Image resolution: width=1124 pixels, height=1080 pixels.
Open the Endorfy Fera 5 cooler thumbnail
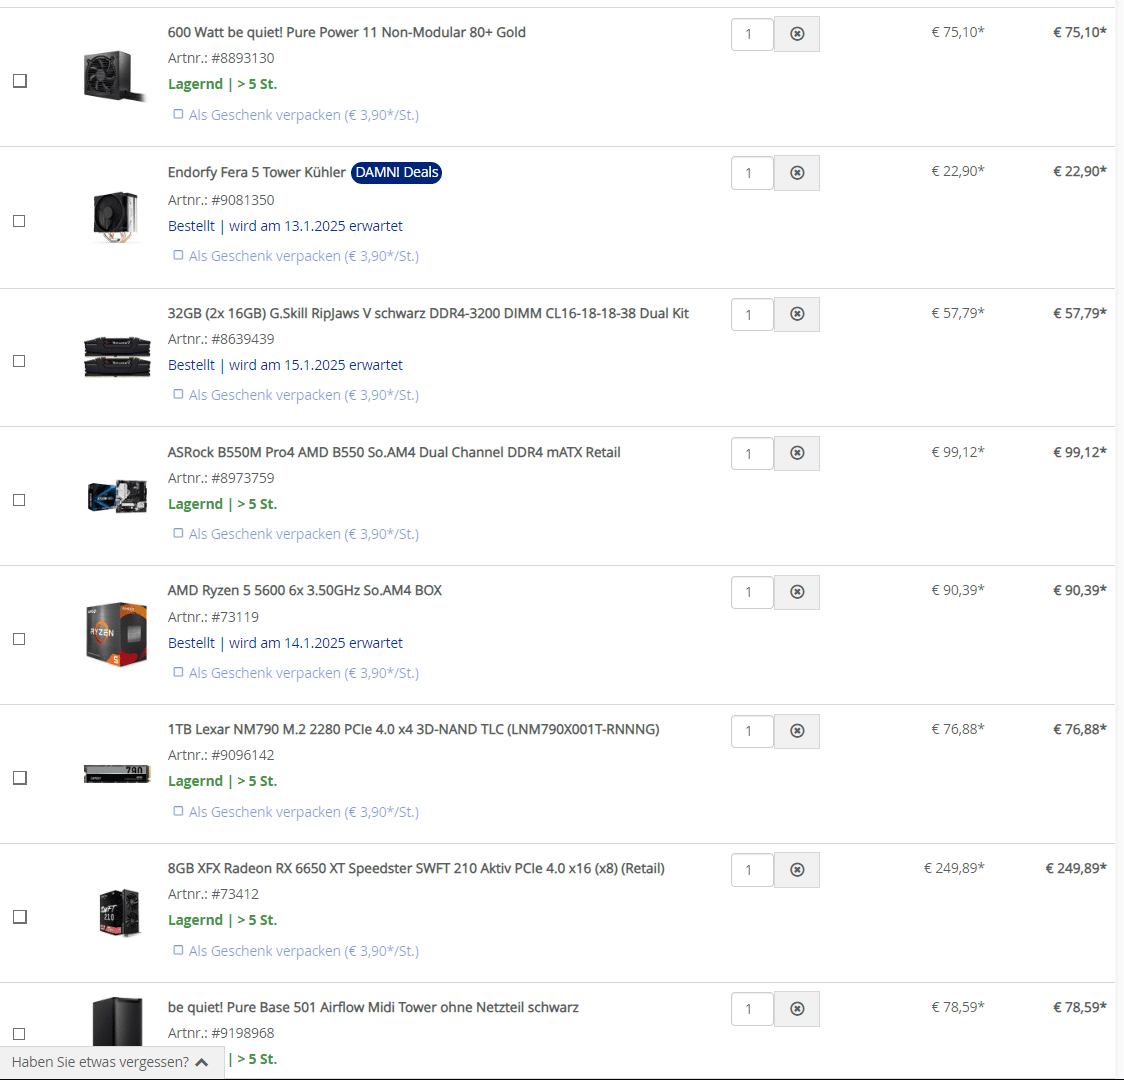[116, 216]
